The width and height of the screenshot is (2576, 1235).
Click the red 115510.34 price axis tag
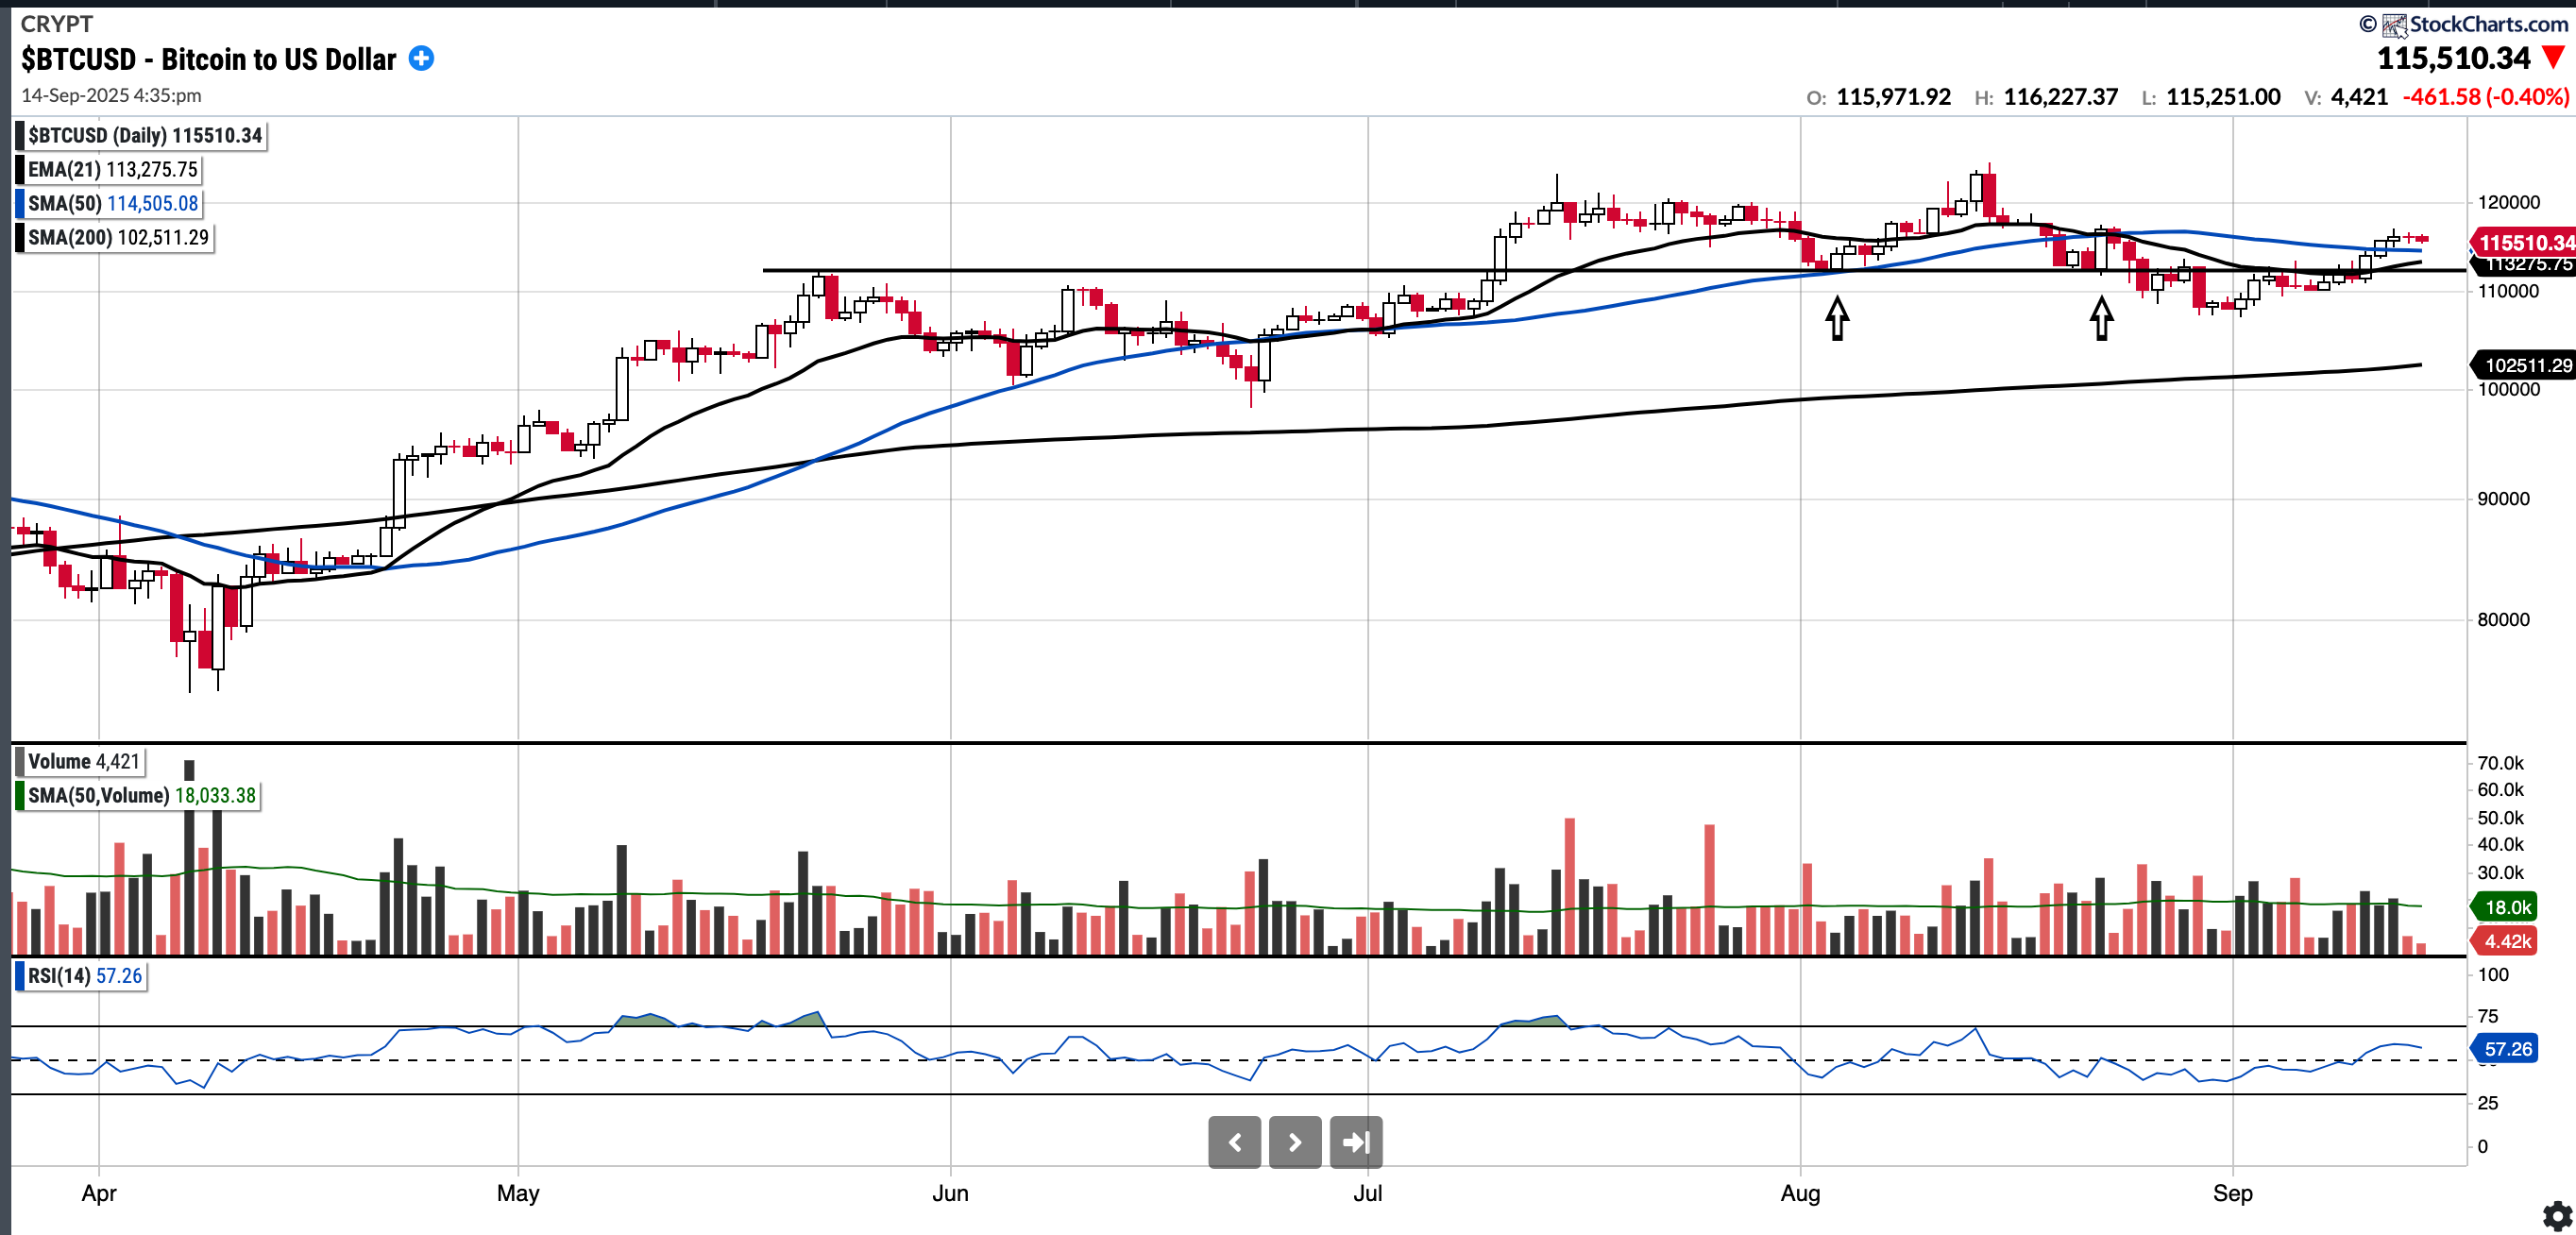[2525, 242]
